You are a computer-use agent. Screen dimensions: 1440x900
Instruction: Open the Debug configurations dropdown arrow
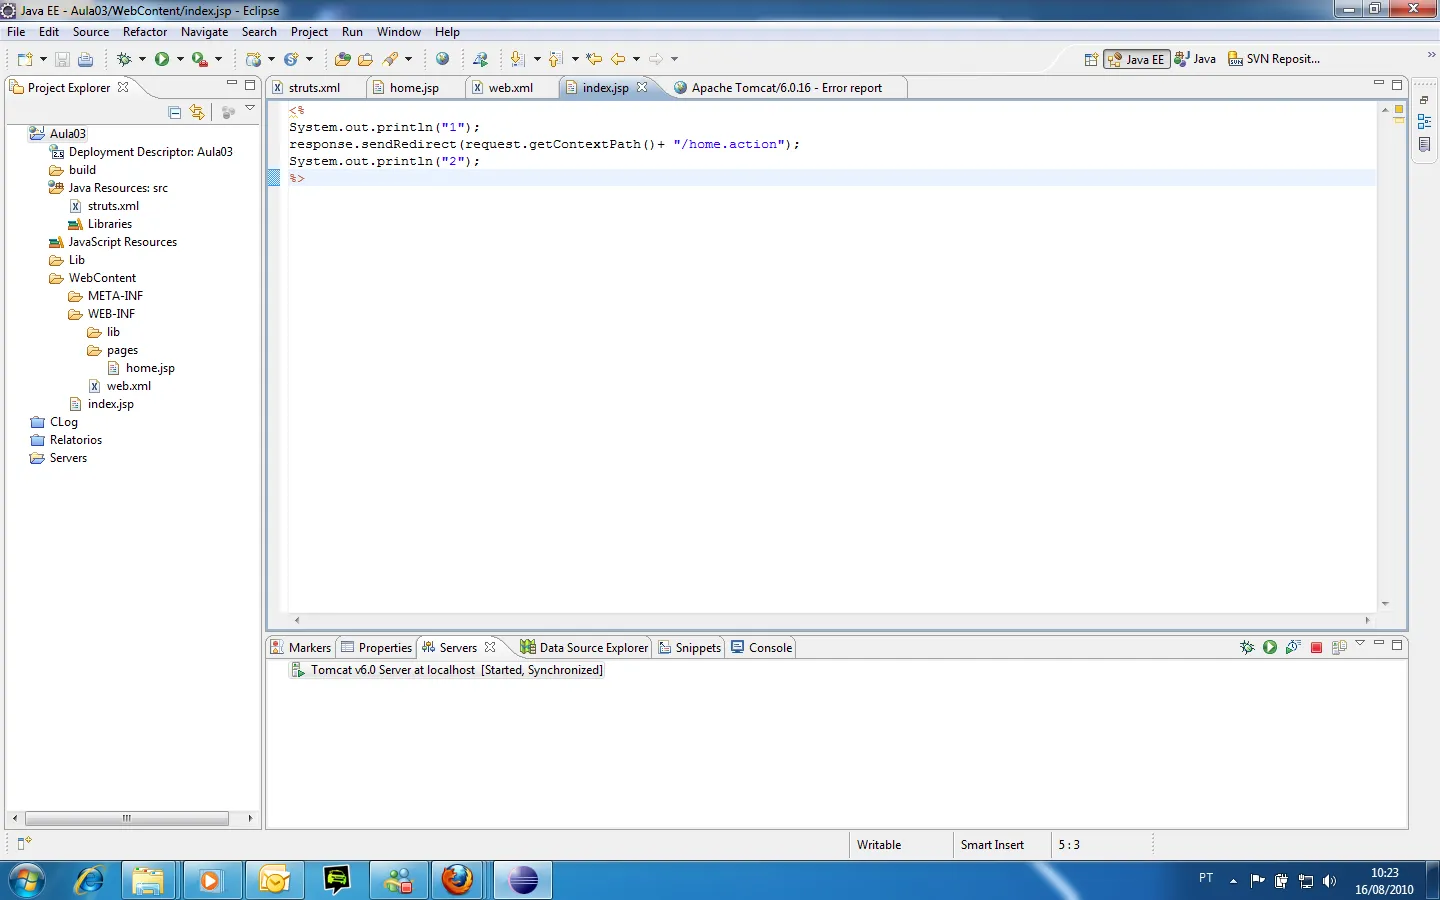142,59
